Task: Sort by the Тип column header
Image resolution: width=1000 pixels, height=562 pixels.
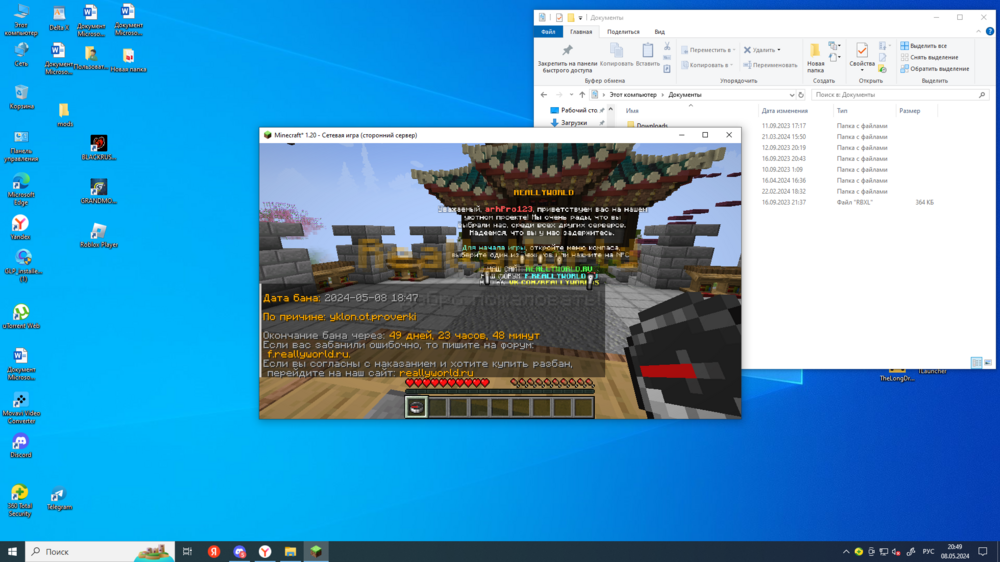Action: (x=842, y=111)
